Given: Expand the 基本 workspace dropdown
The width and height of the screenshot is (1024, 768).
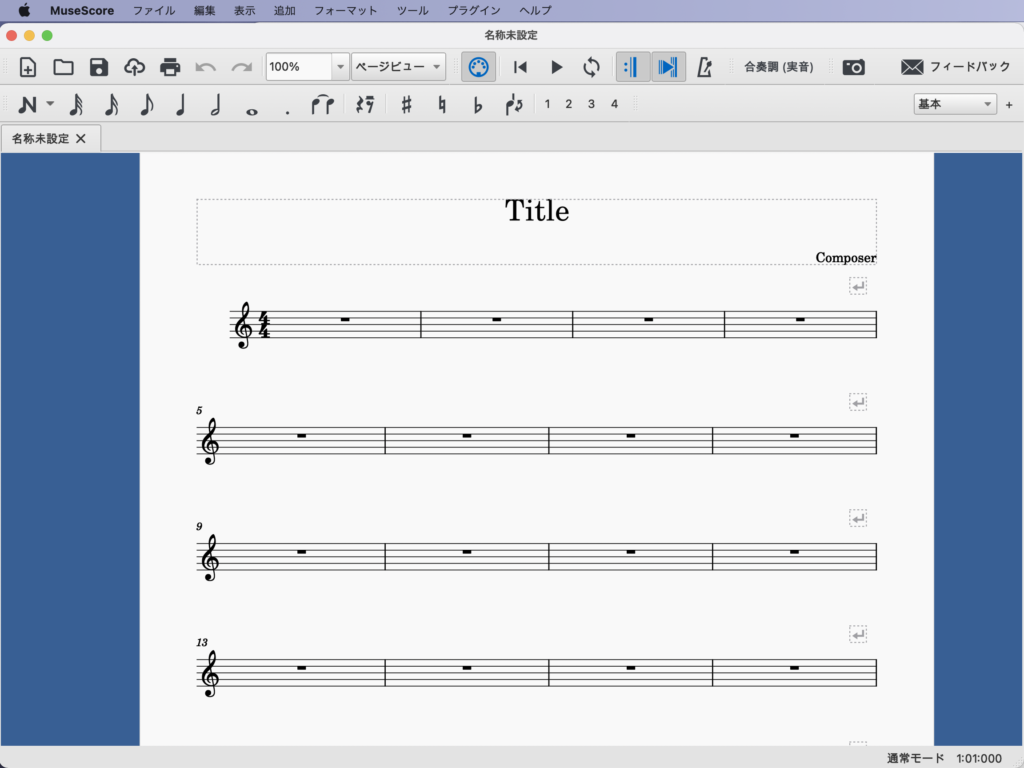Looking at the screenshot, I should (955, 104).
